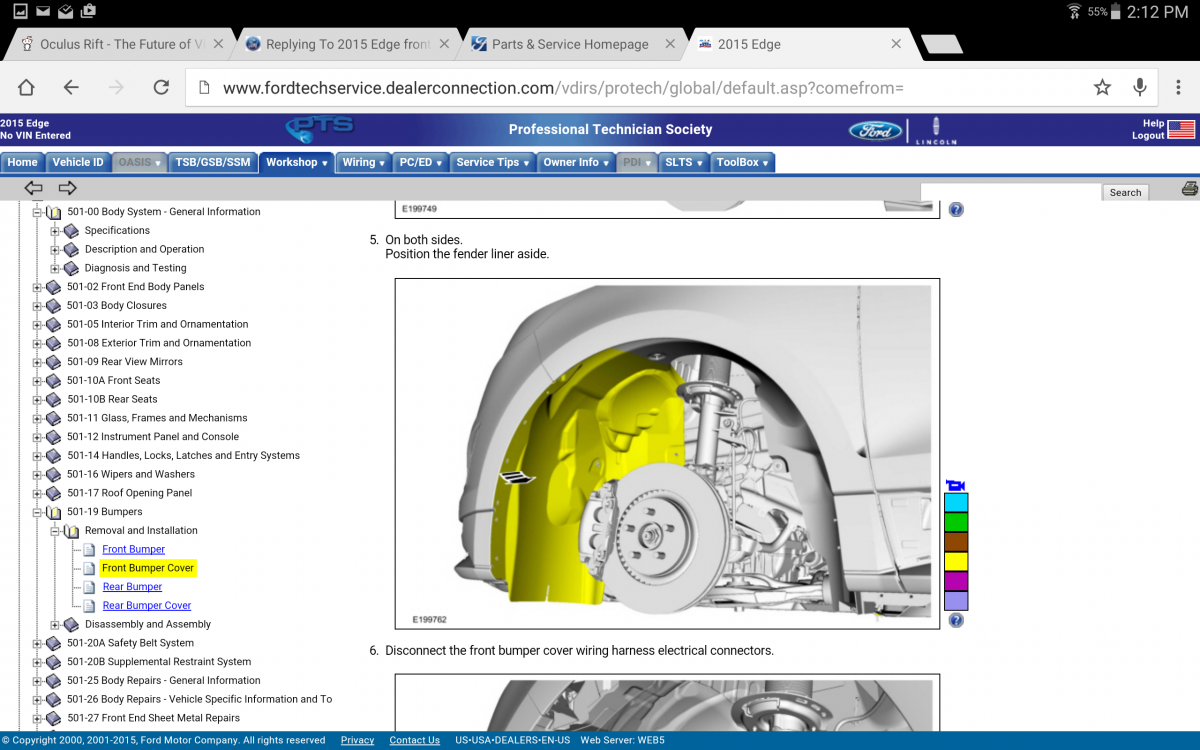Click the browser address bar URL
The height and width of the screenshot is (750, 1200).
coord(560,88)
